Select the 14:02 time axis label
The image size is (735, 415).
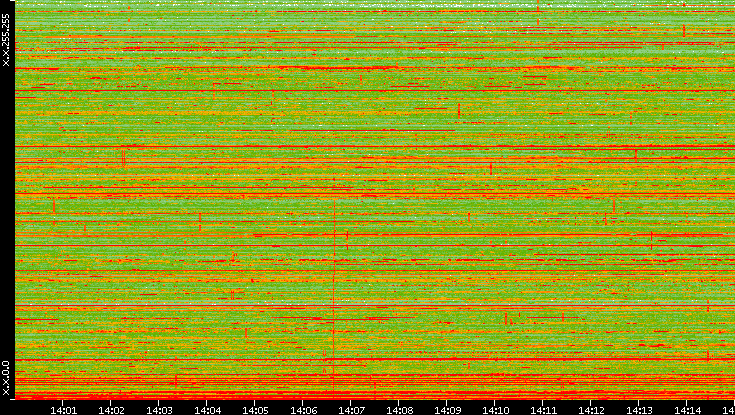(111, 410)
